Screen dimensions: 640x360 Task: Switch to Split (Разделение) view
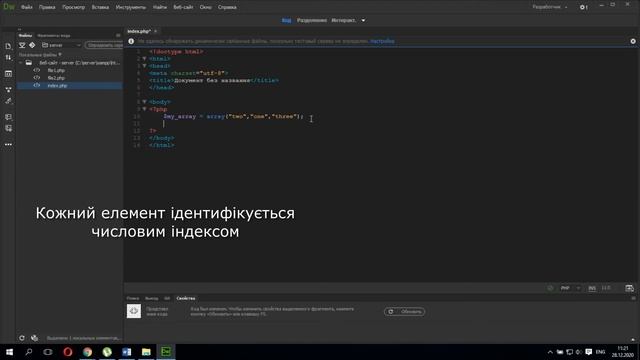[311, 20]
